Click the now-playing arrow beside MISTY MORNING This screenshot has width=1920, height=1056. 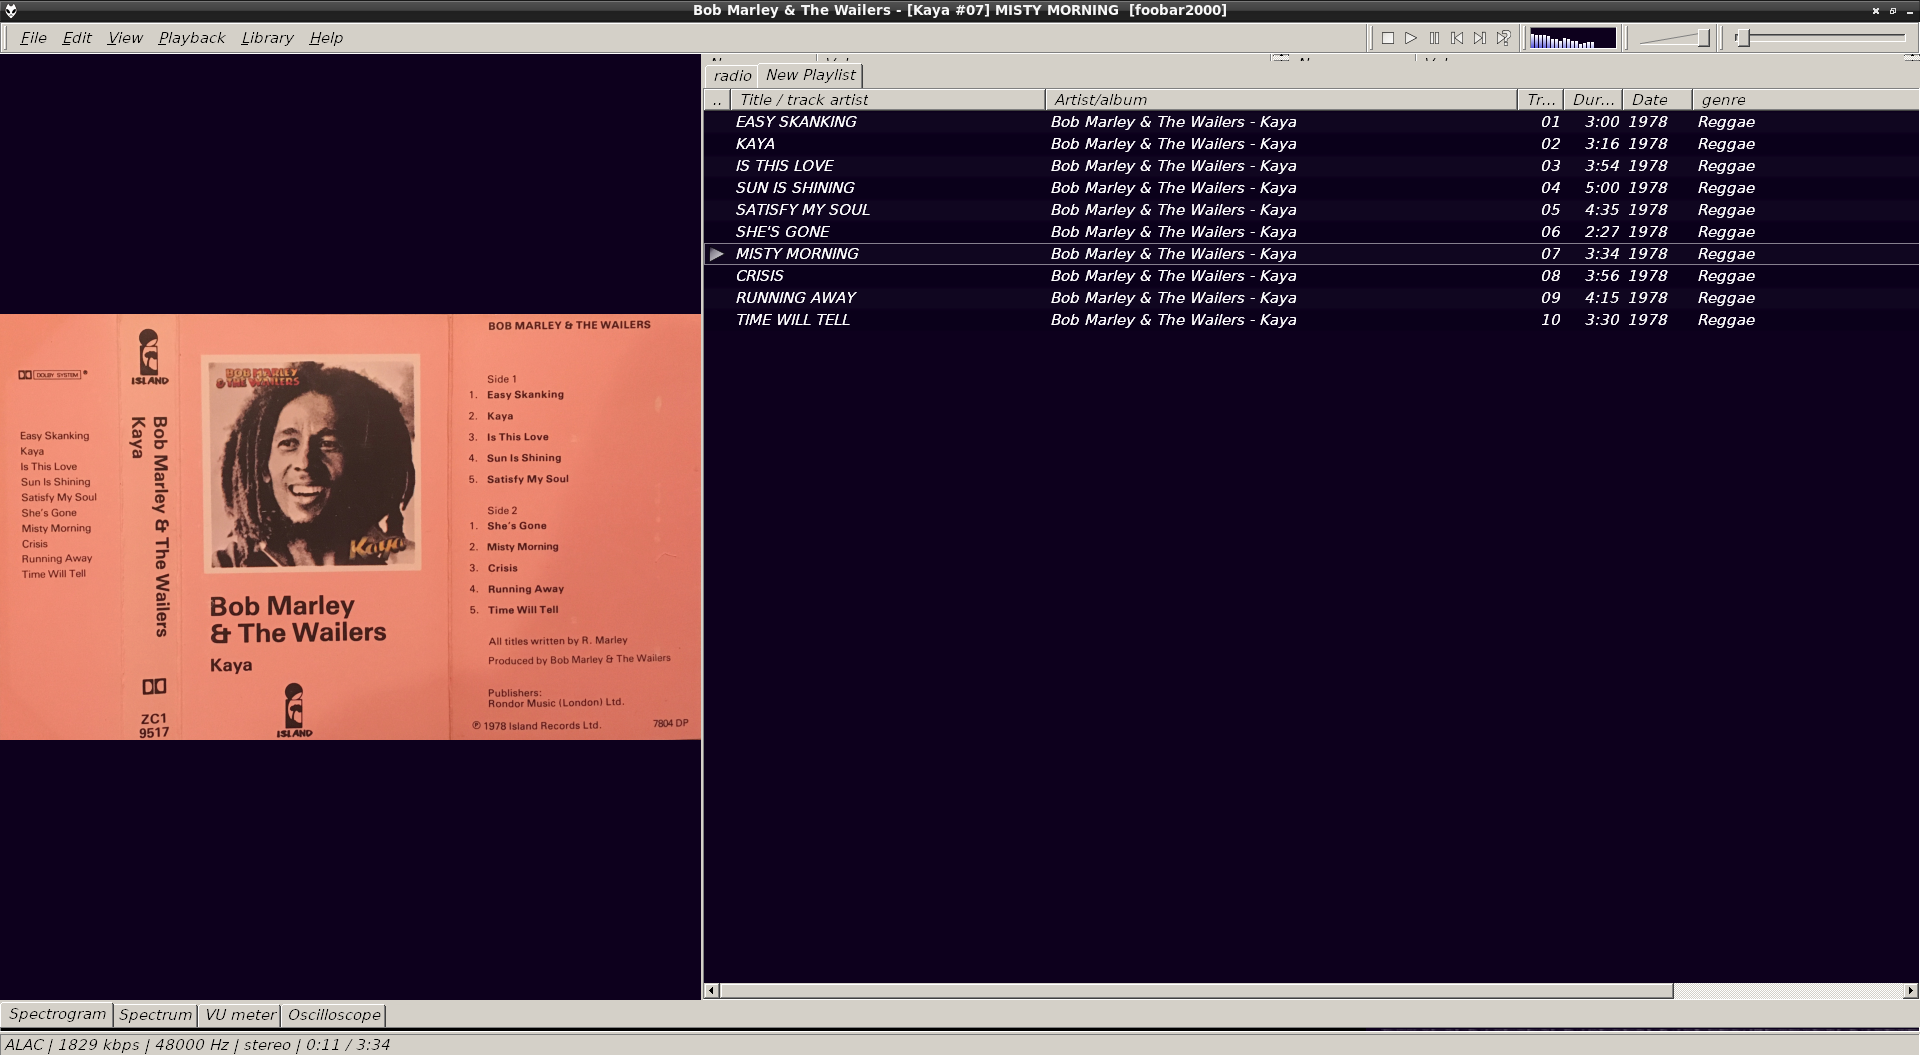click(x=717, y=254)
